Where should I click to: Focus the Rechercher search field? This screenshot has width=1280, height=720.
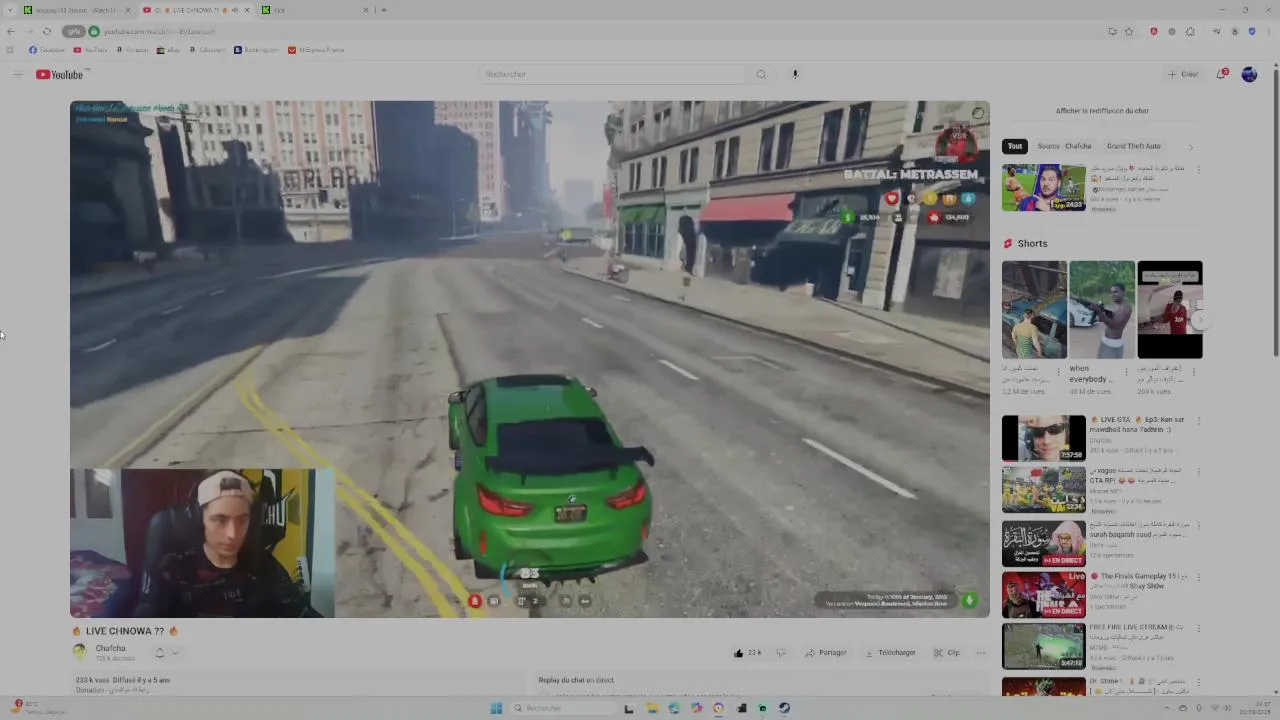[612, 74]
